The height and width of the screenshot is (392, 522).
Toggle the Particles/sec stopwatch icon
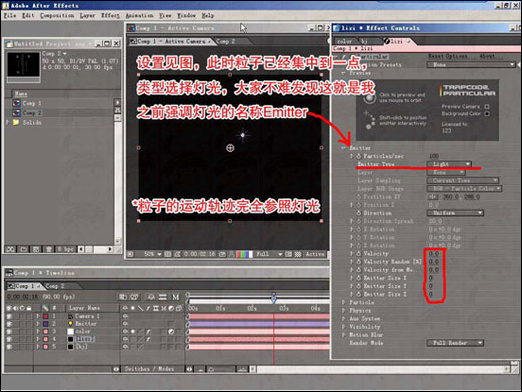pos(359,156)
